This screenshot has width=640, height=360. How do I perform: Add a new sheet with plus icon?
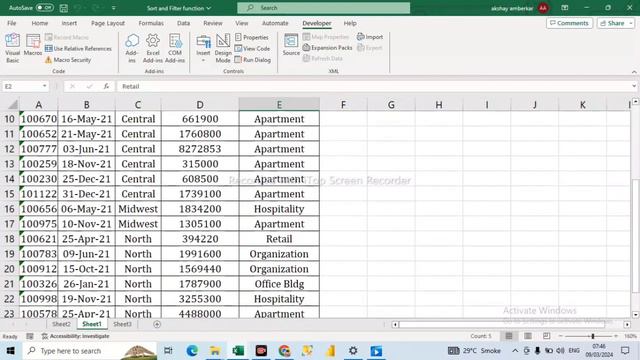pyautogui.click(x=157, y=324)
